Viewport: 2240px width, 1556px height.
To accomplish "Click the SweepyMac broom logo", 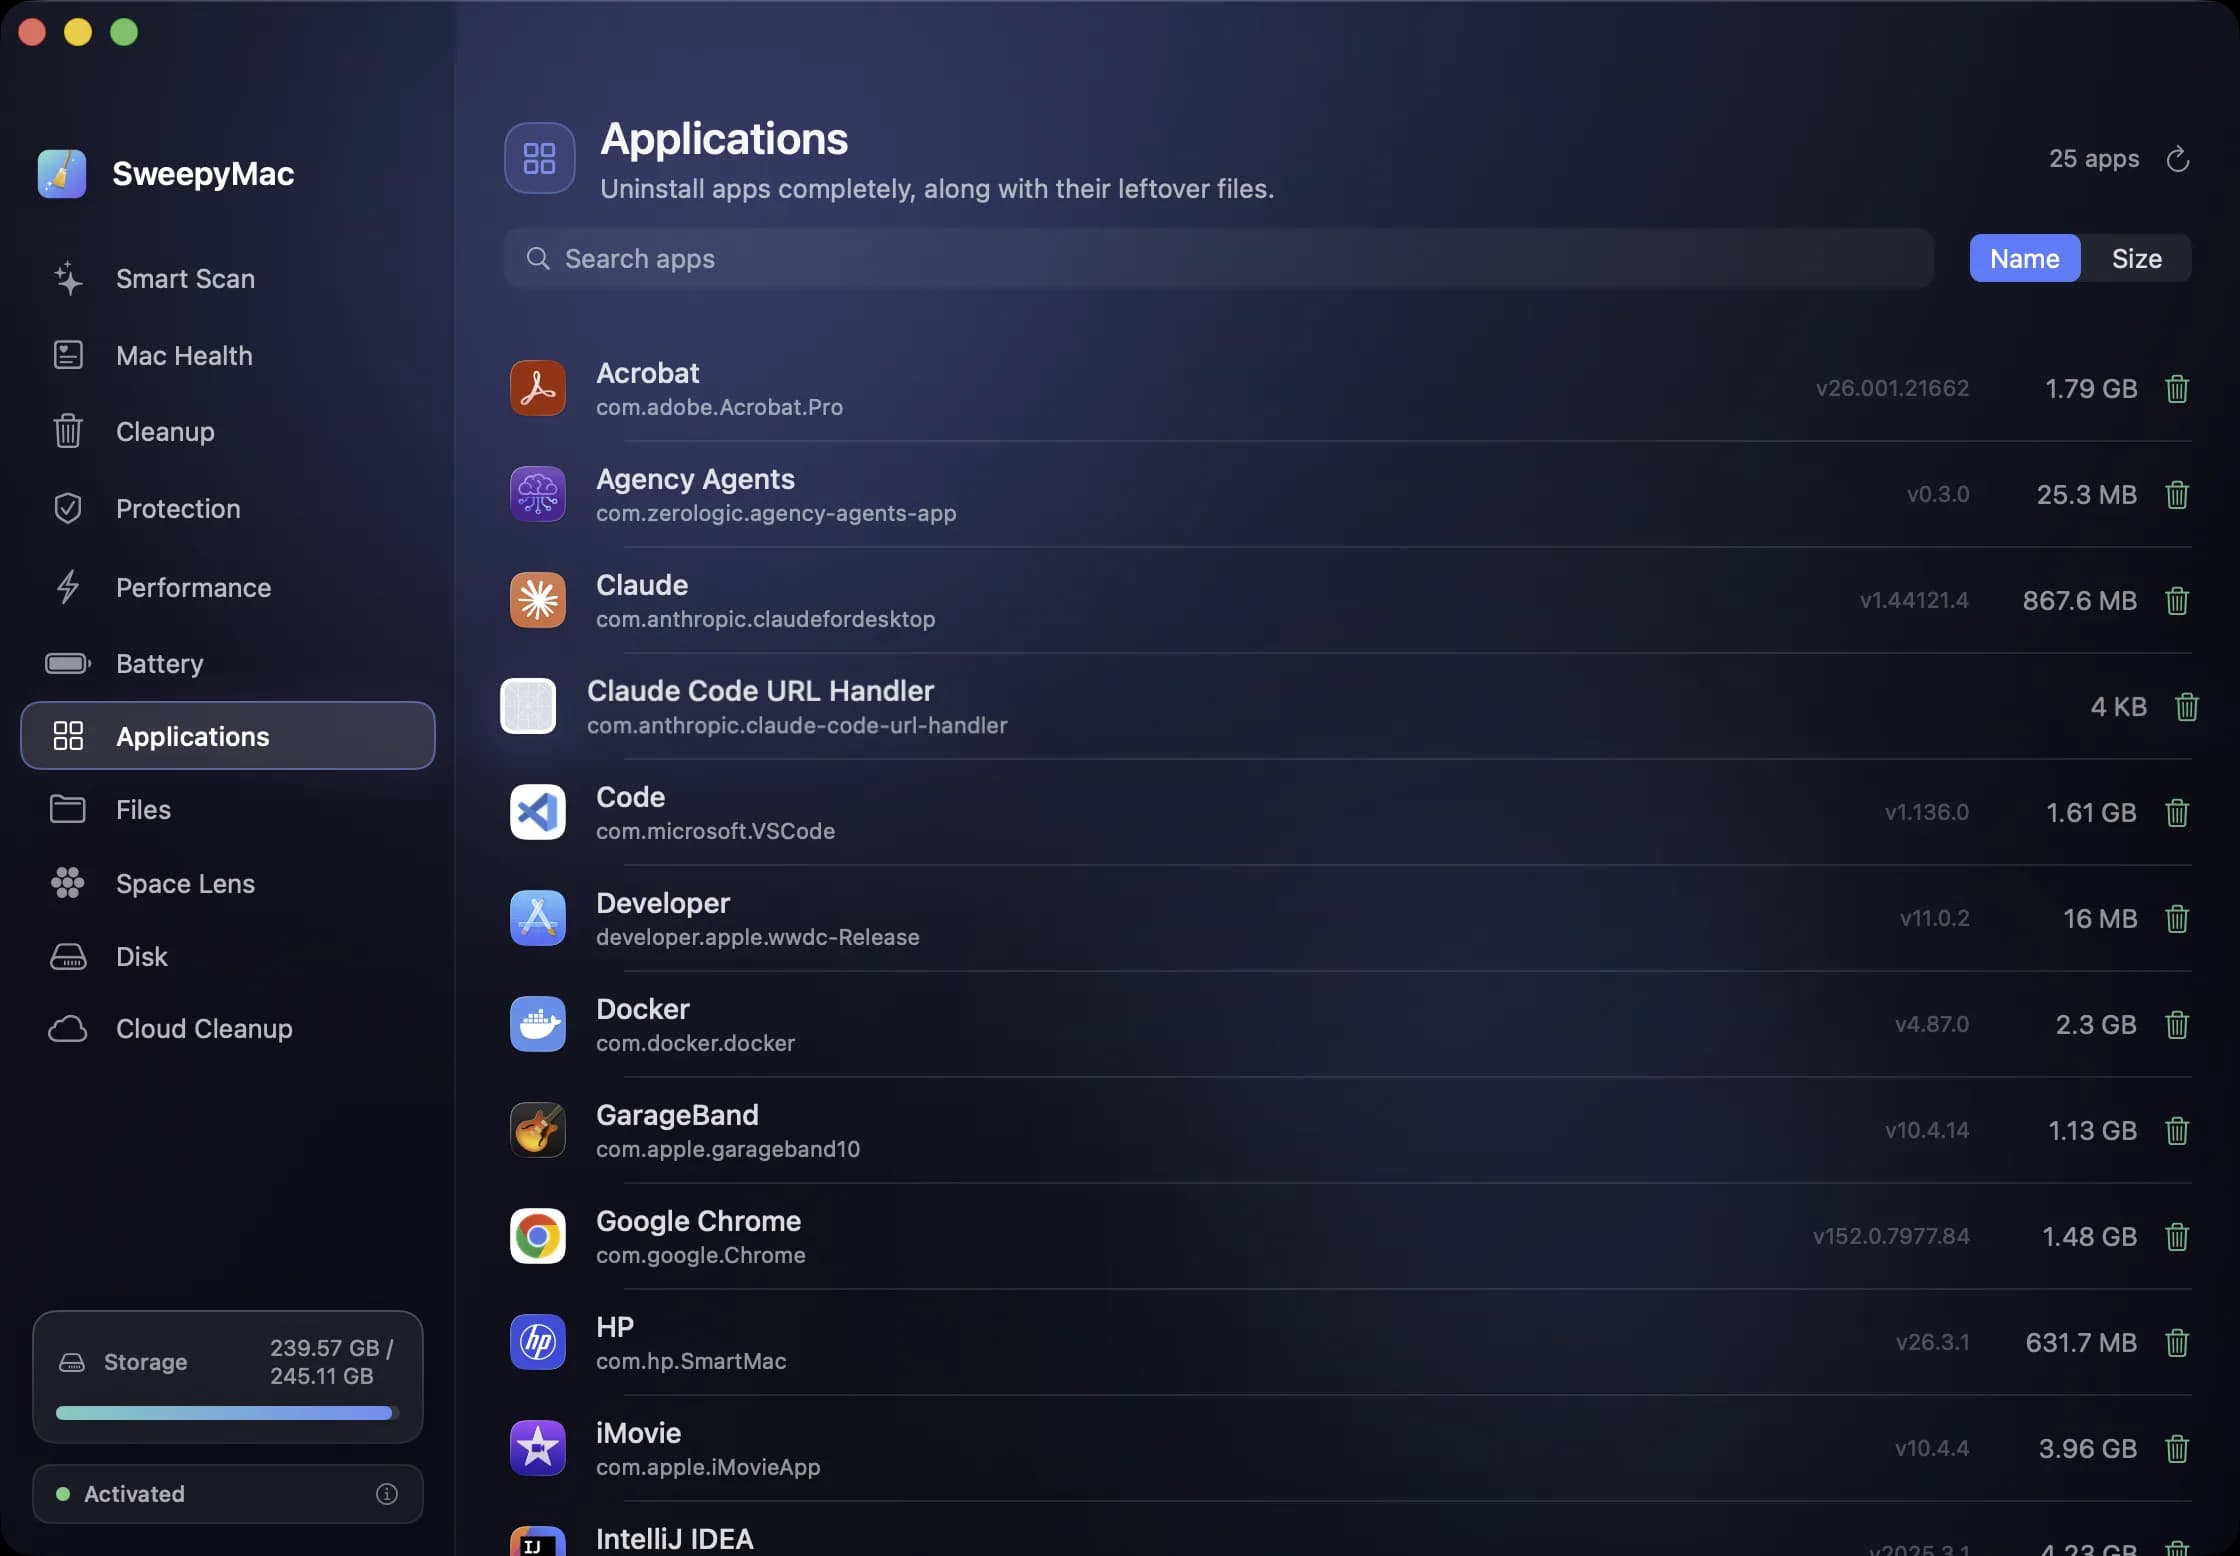I will pos(62,174).
